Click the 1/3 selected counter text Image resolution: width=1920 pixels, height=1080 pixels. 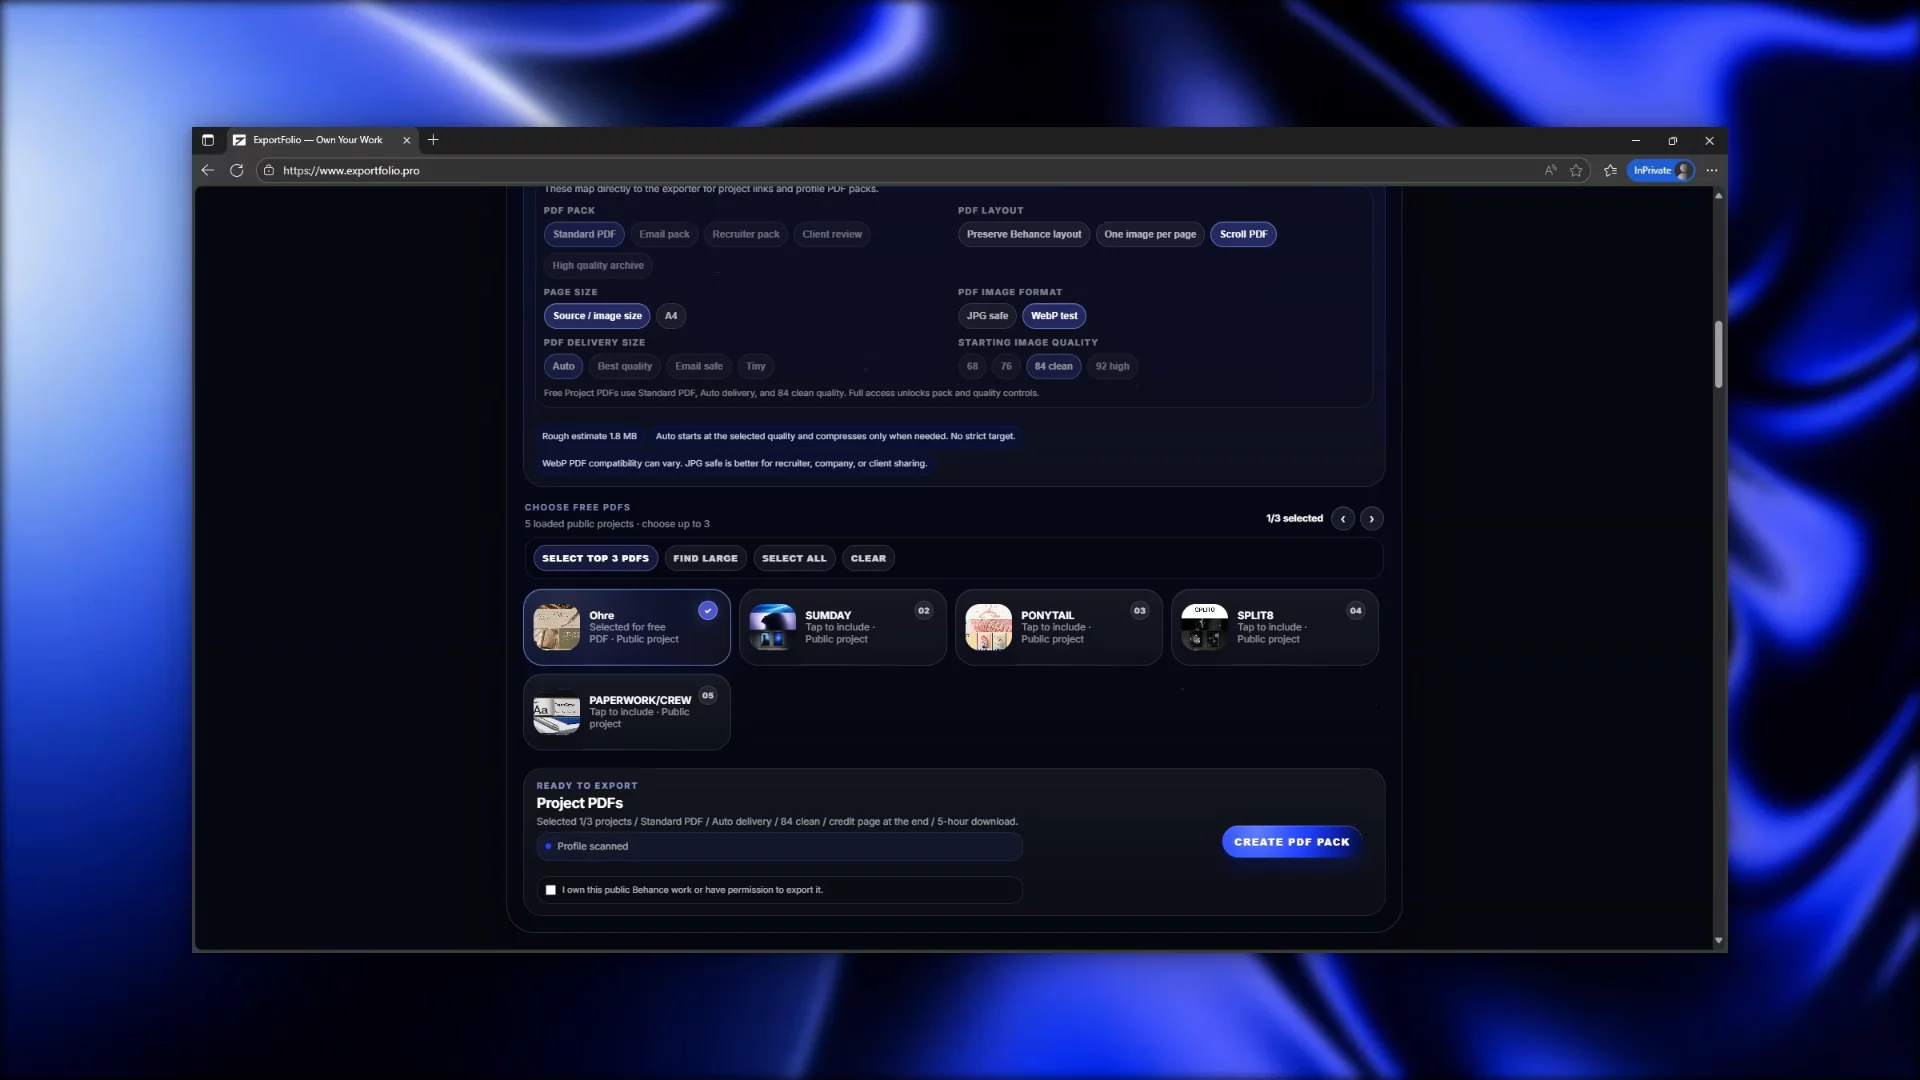[1294, 519]
